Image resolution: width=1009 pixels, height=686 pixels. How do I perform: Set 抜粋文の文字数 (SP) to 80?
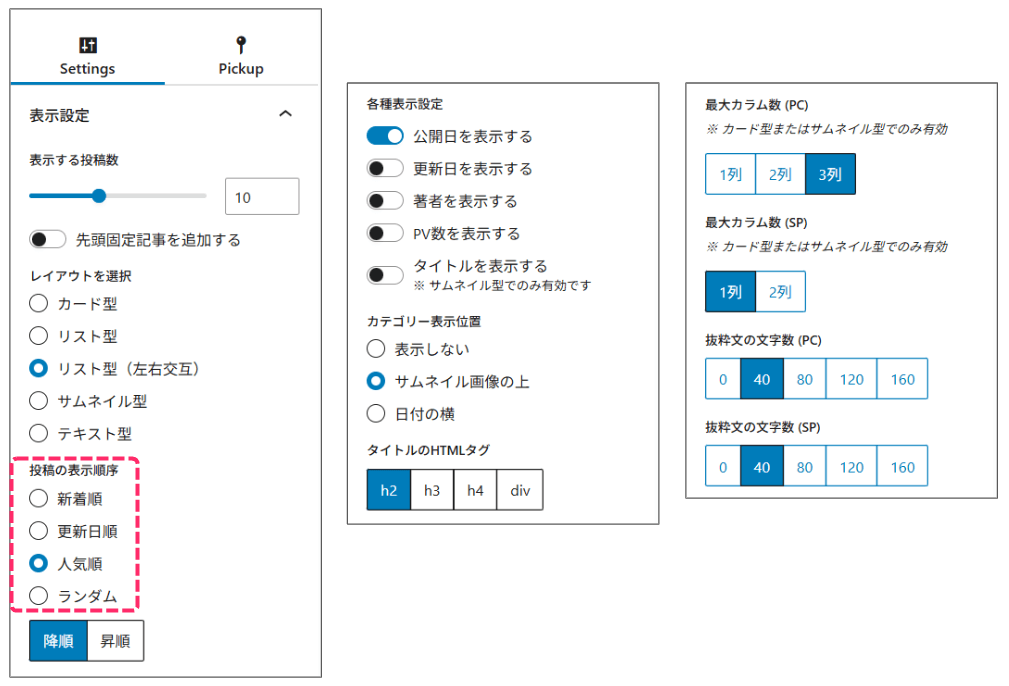804,467
